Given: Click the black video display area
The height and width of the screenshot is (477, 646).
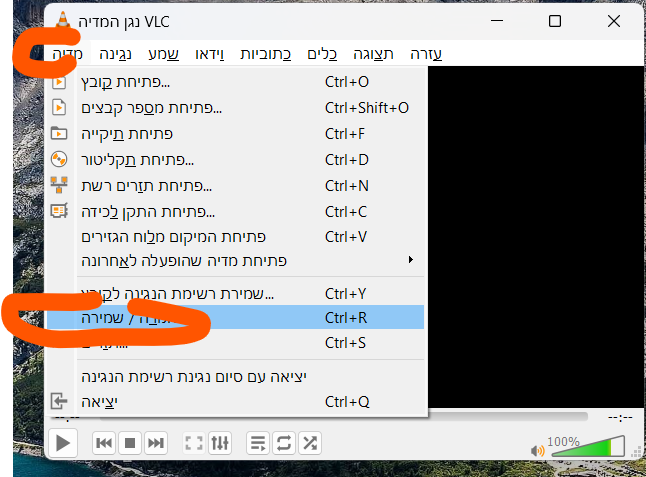Looking at the screenshot, I should 536,237.
